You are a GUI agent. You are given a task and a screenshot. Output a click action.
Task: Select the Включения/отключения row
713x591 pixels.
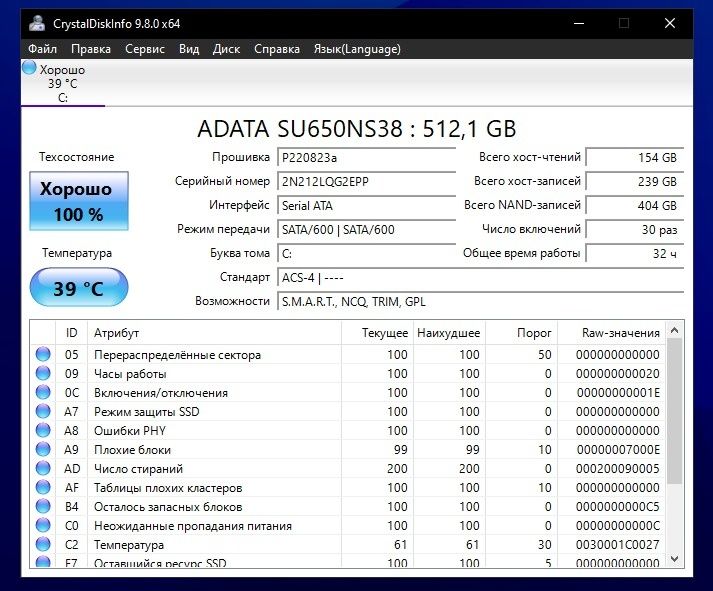(348, 392)
